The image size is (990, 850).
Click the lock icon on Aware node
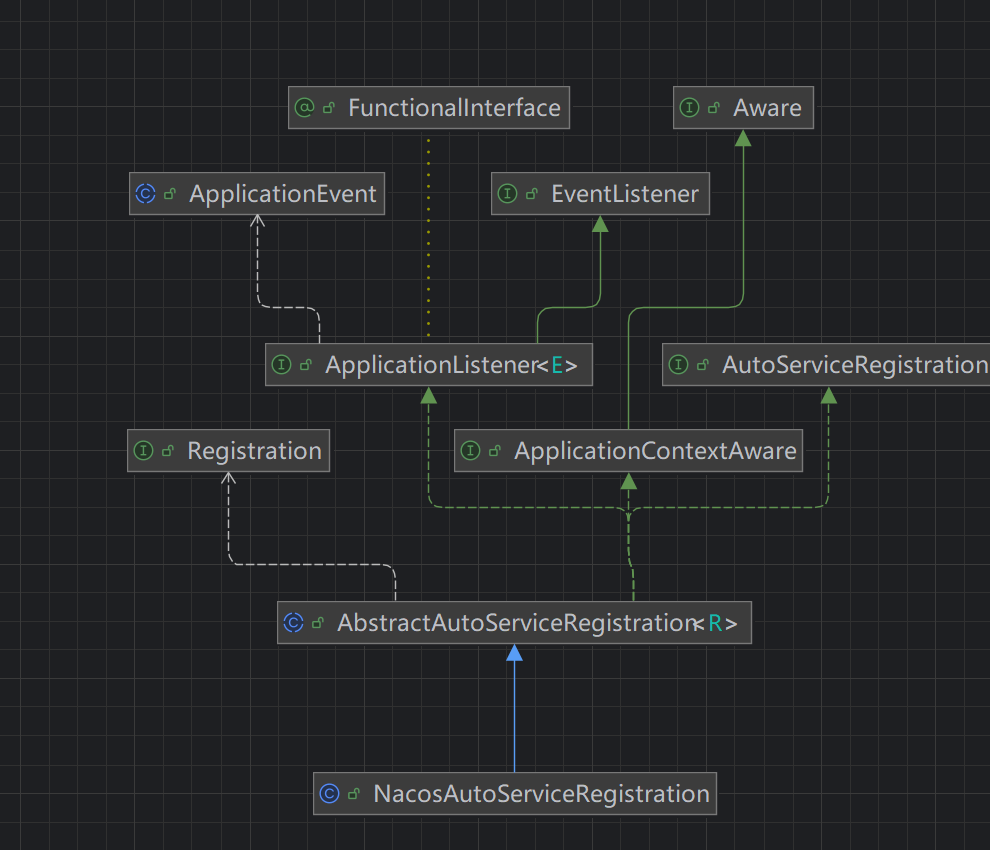[x=714, y=109]
